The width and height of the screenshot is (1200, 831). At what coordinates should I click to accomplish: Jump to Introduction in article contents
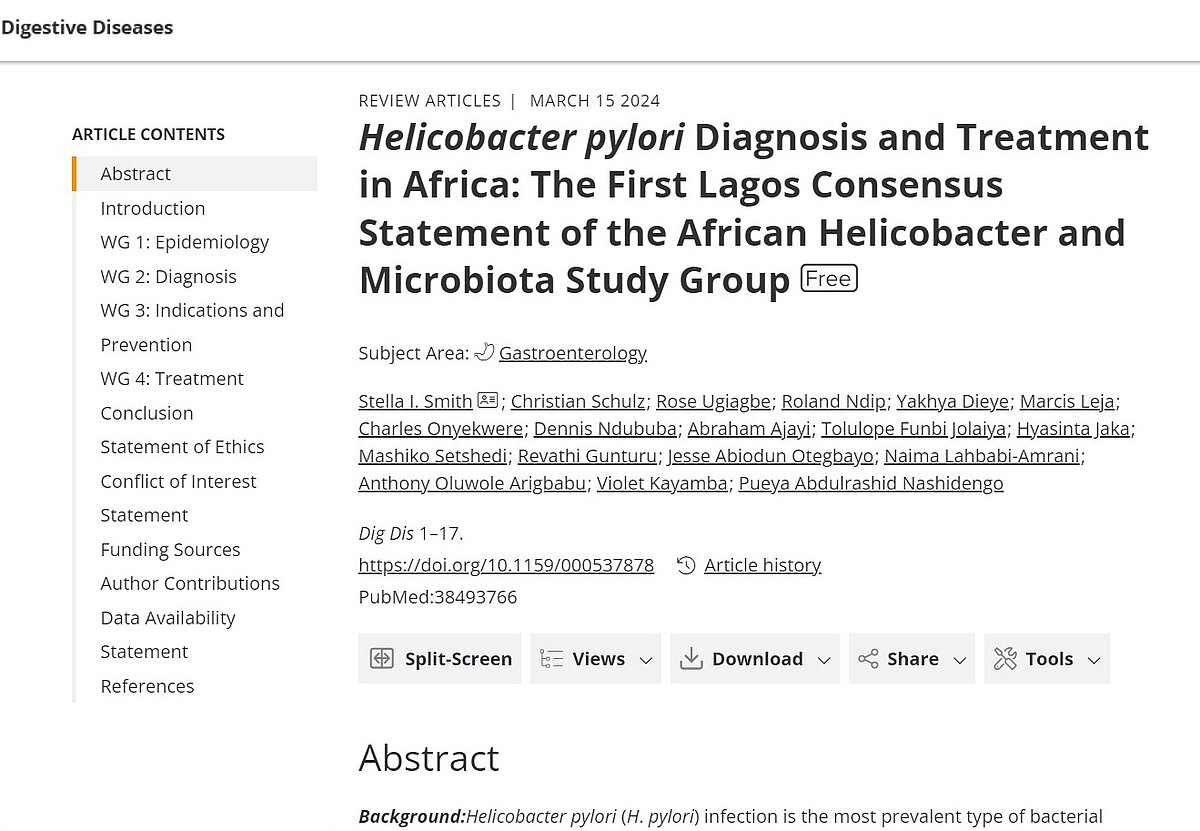153,208
